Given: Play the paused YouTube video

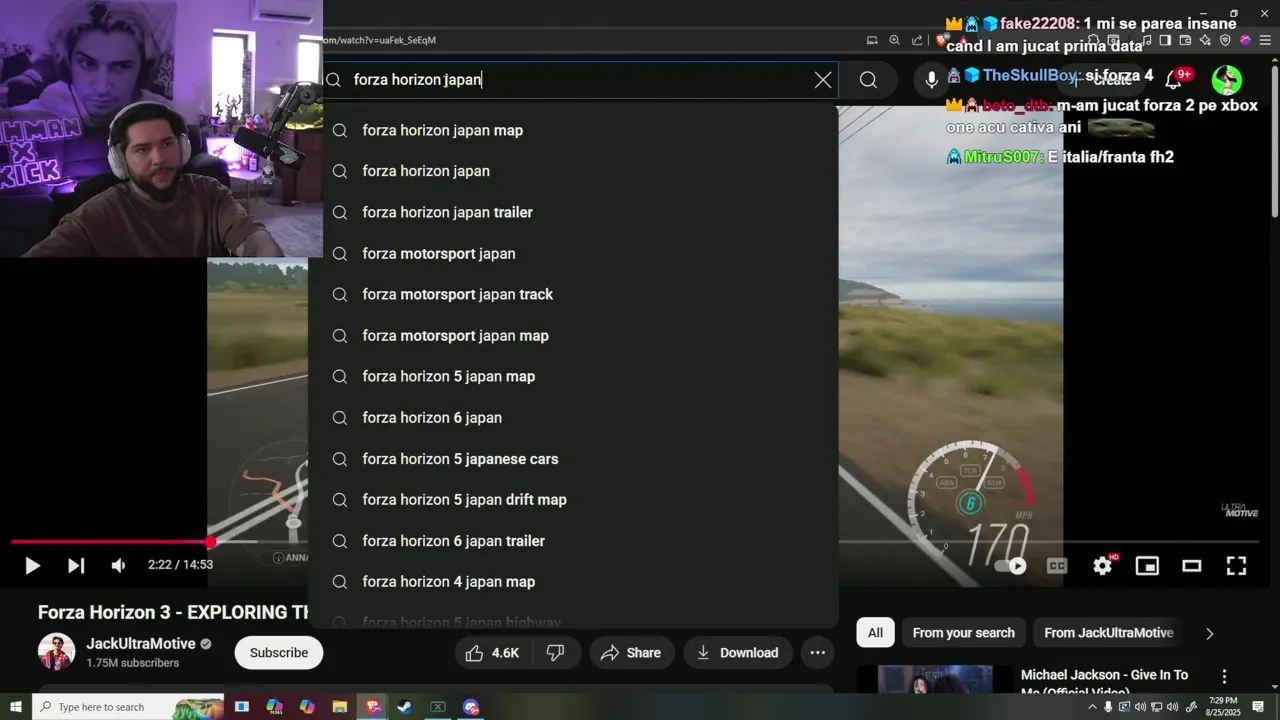Looking at the screenshot, I should [32, 566].
